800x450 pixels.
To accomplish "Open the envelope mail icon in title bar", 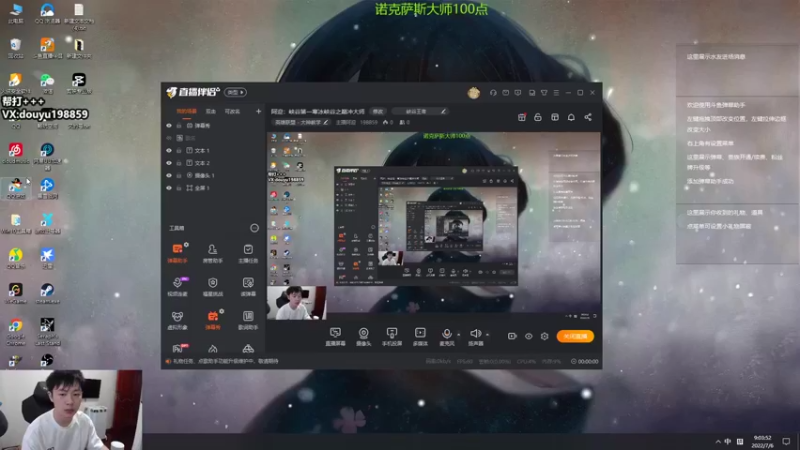I will pos(506,93).
